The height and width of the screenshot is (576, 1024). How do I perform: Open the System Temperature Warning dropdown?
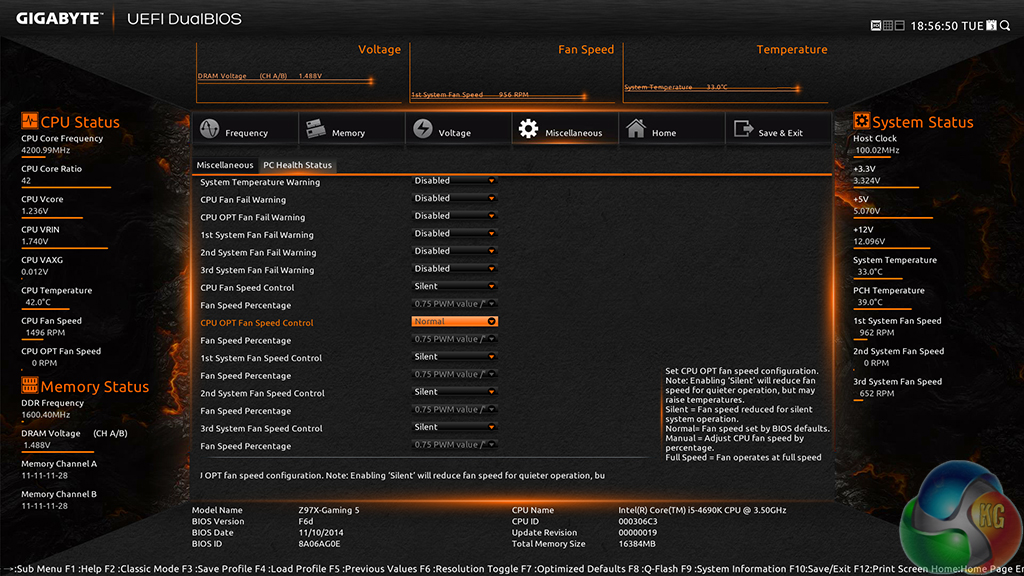point(455,181)
